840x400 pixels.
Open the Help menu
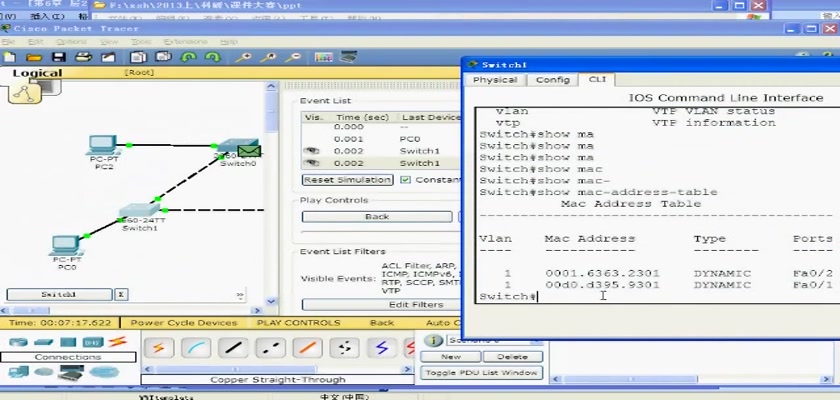[x=229, y=42]
